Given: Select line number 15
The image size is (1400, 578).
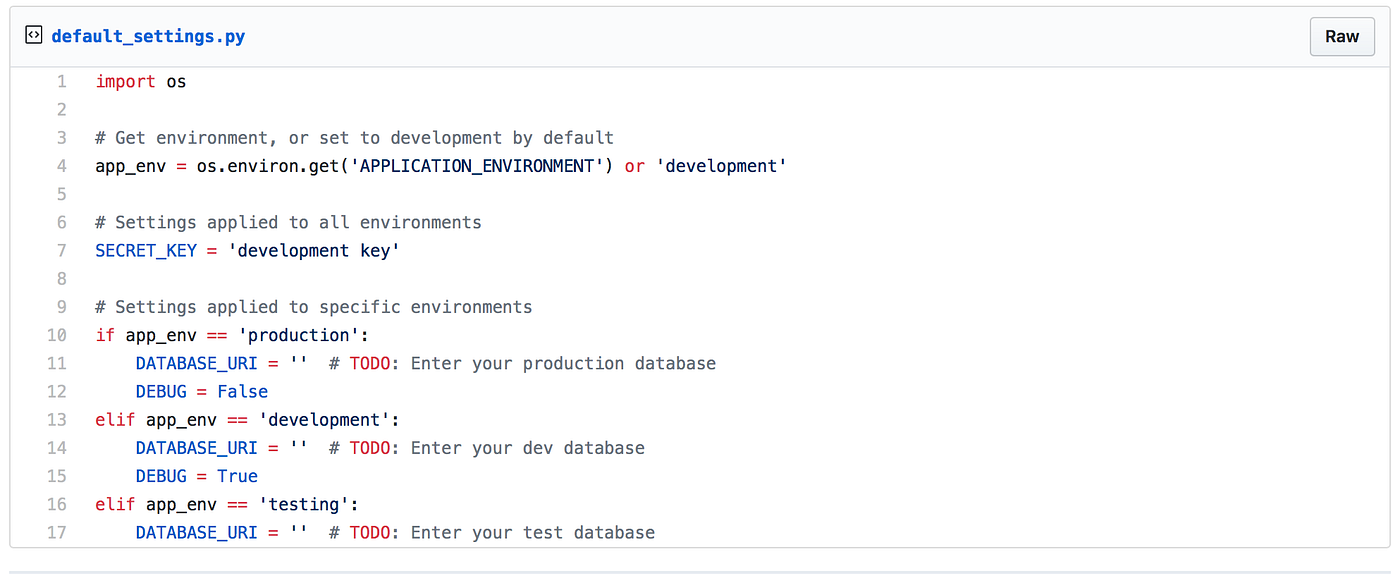Looking at the screenshot, I should pos(57,476).
